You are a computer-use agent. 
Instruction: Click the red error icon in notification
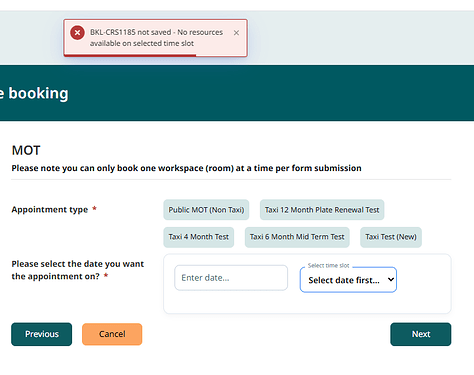coord(77,33)
